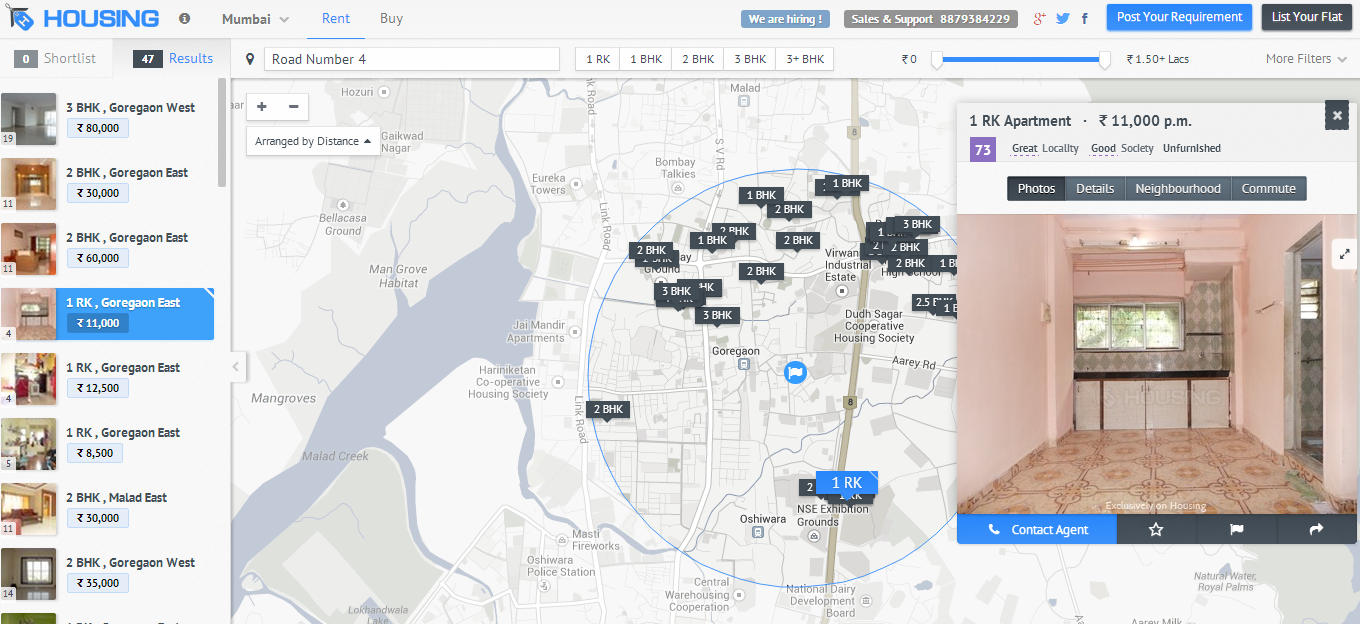Shortlist this apartment with star icon
Image resolution: width=1360 pixels, height=624 pixels.
click(x=1156, y=530)
